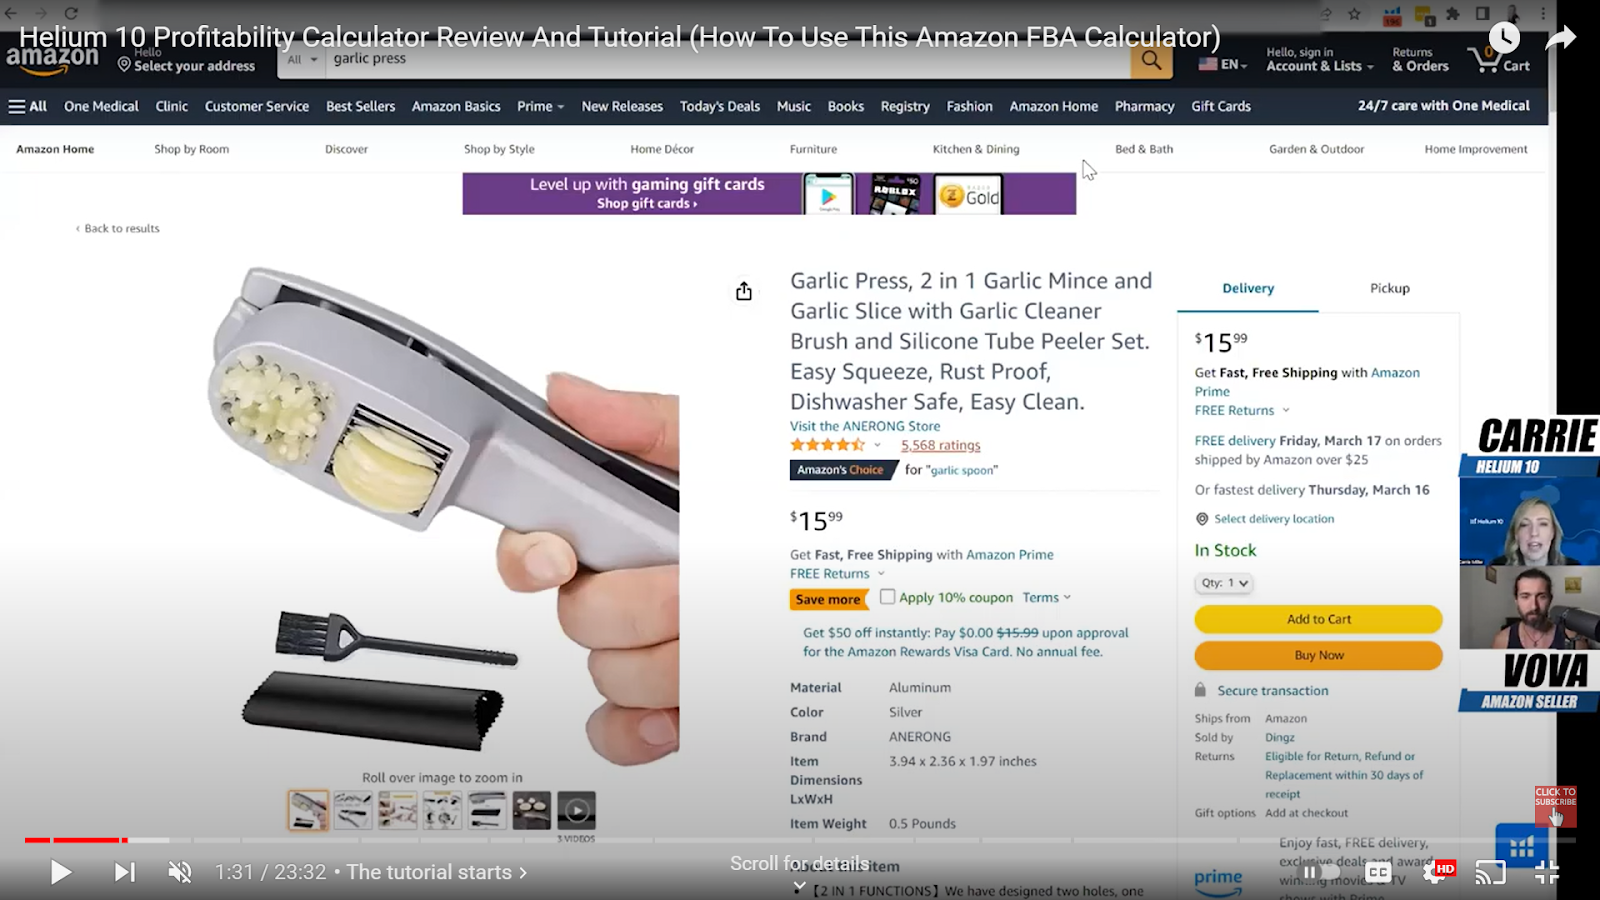Click the Add to Cart button
The width and height of the screenshot is (1600, 900).
point(1318,619)
